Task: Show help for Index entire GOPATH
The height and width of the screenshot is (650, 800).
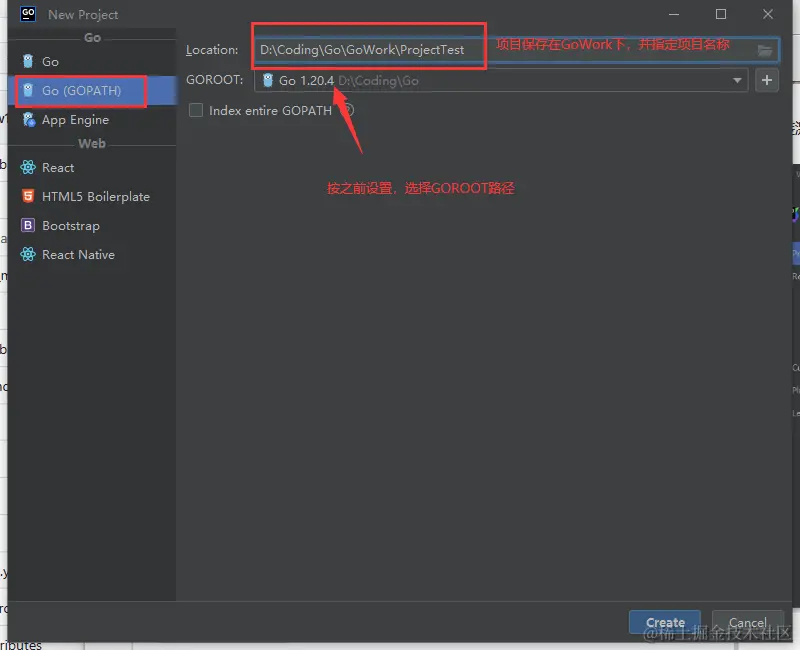Action: (x=347, y=110)
